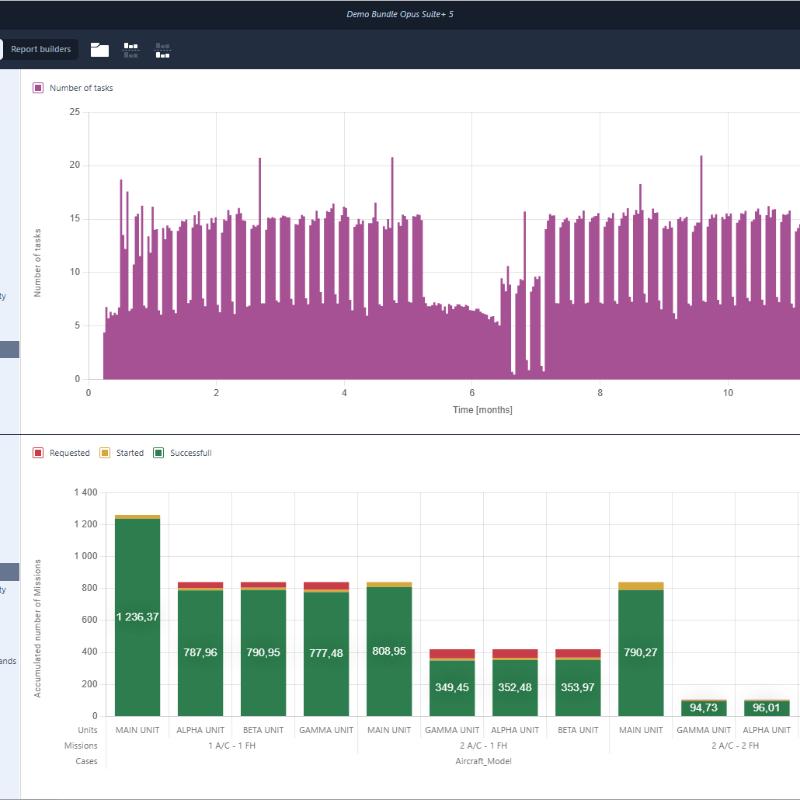Select the highlighted sidebar item beside missions chart
The image size is (800, 800).
coord(9,572)
